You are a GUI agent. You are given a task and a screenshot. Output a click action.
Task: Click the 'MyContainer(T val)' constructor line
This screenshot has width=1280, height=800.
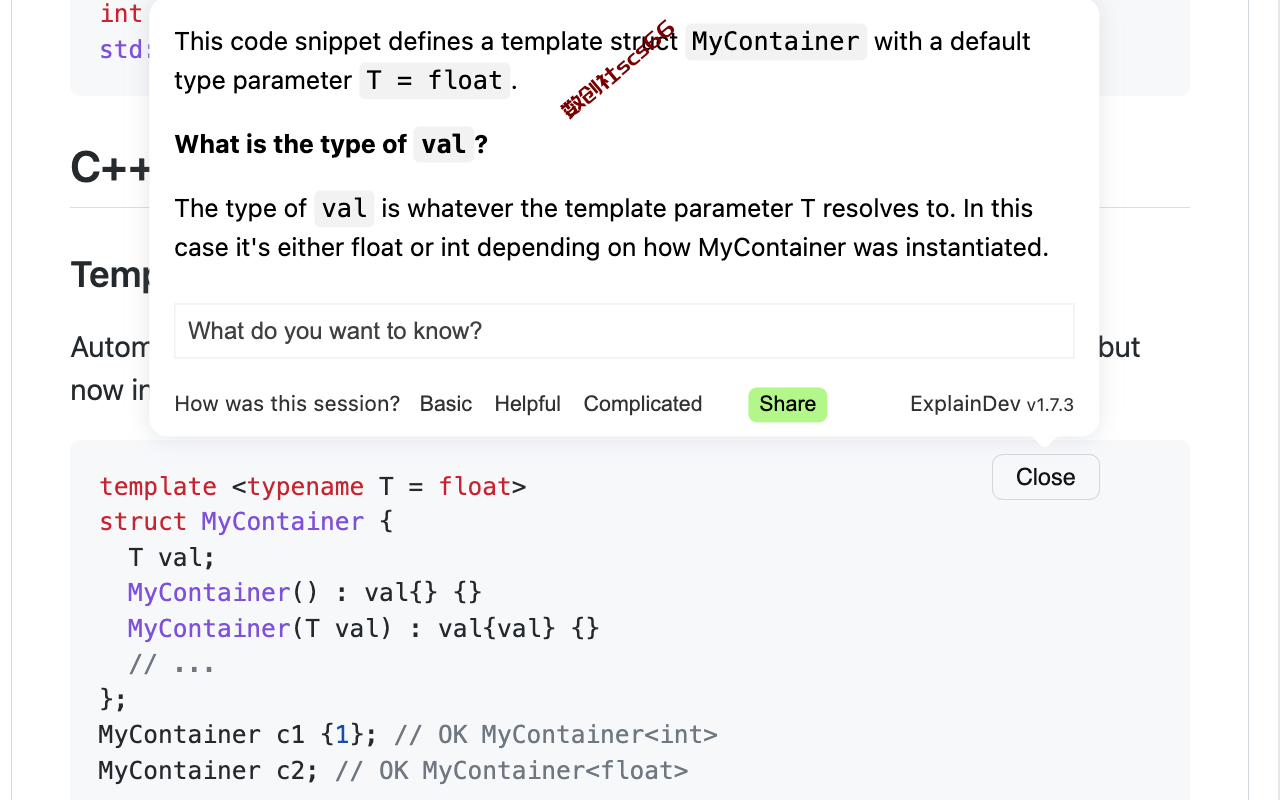coord(364,629)
